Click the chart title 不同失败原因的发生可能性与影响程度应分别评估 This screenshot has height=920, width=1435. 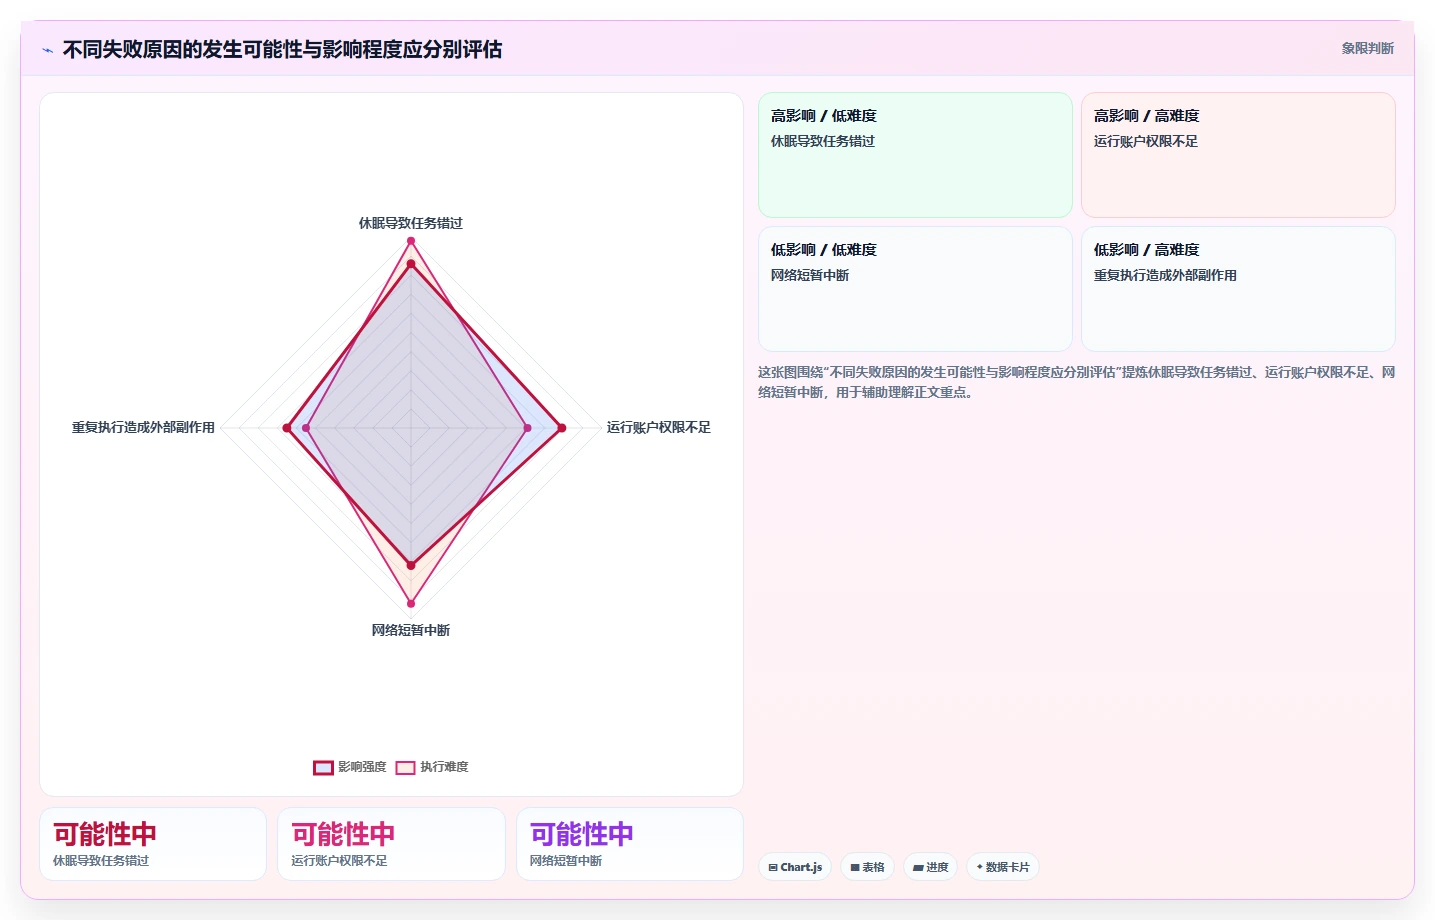282,49
